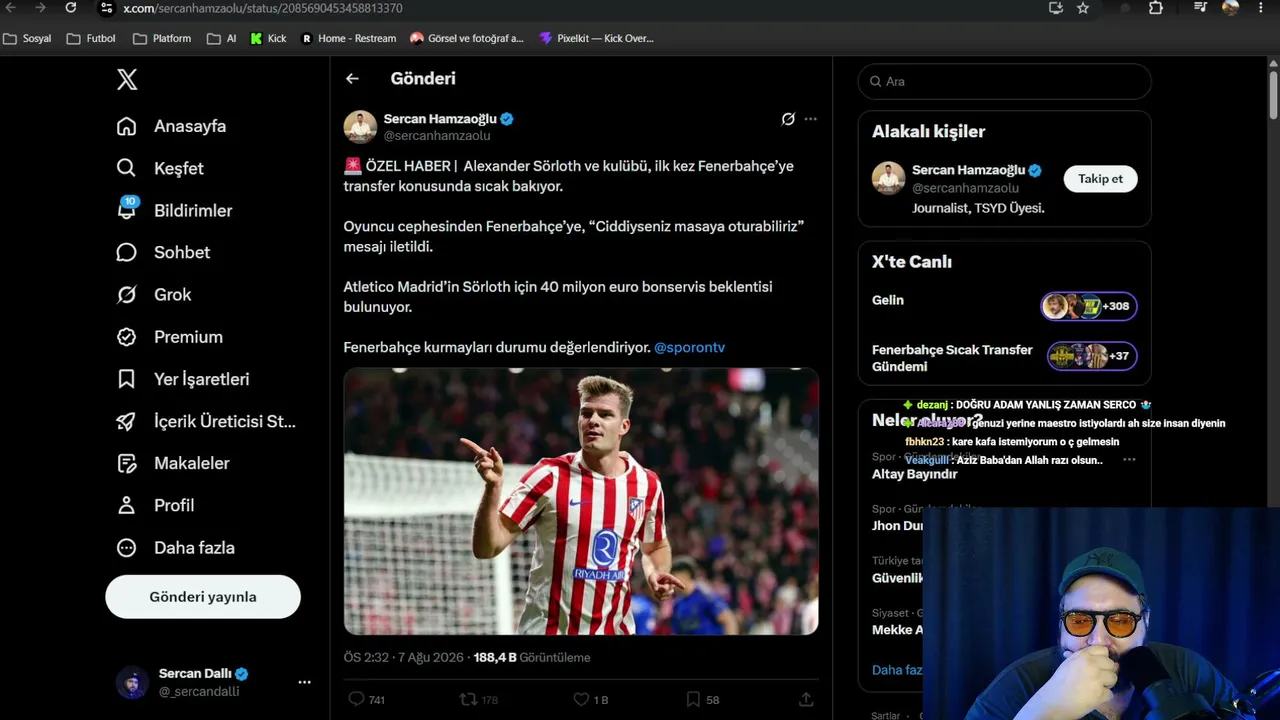Open the post's three-dot more menu

[810, 119]
